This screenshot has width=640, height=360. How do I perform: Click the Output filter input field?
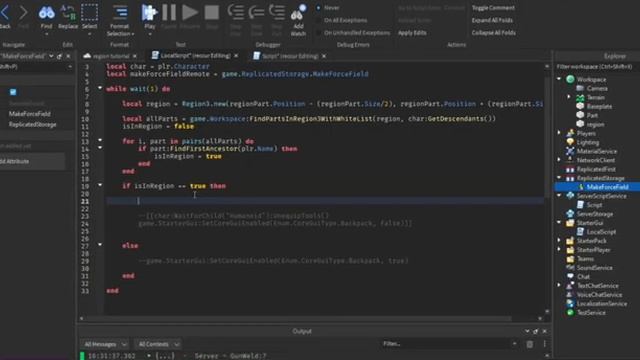click(450, 344)
